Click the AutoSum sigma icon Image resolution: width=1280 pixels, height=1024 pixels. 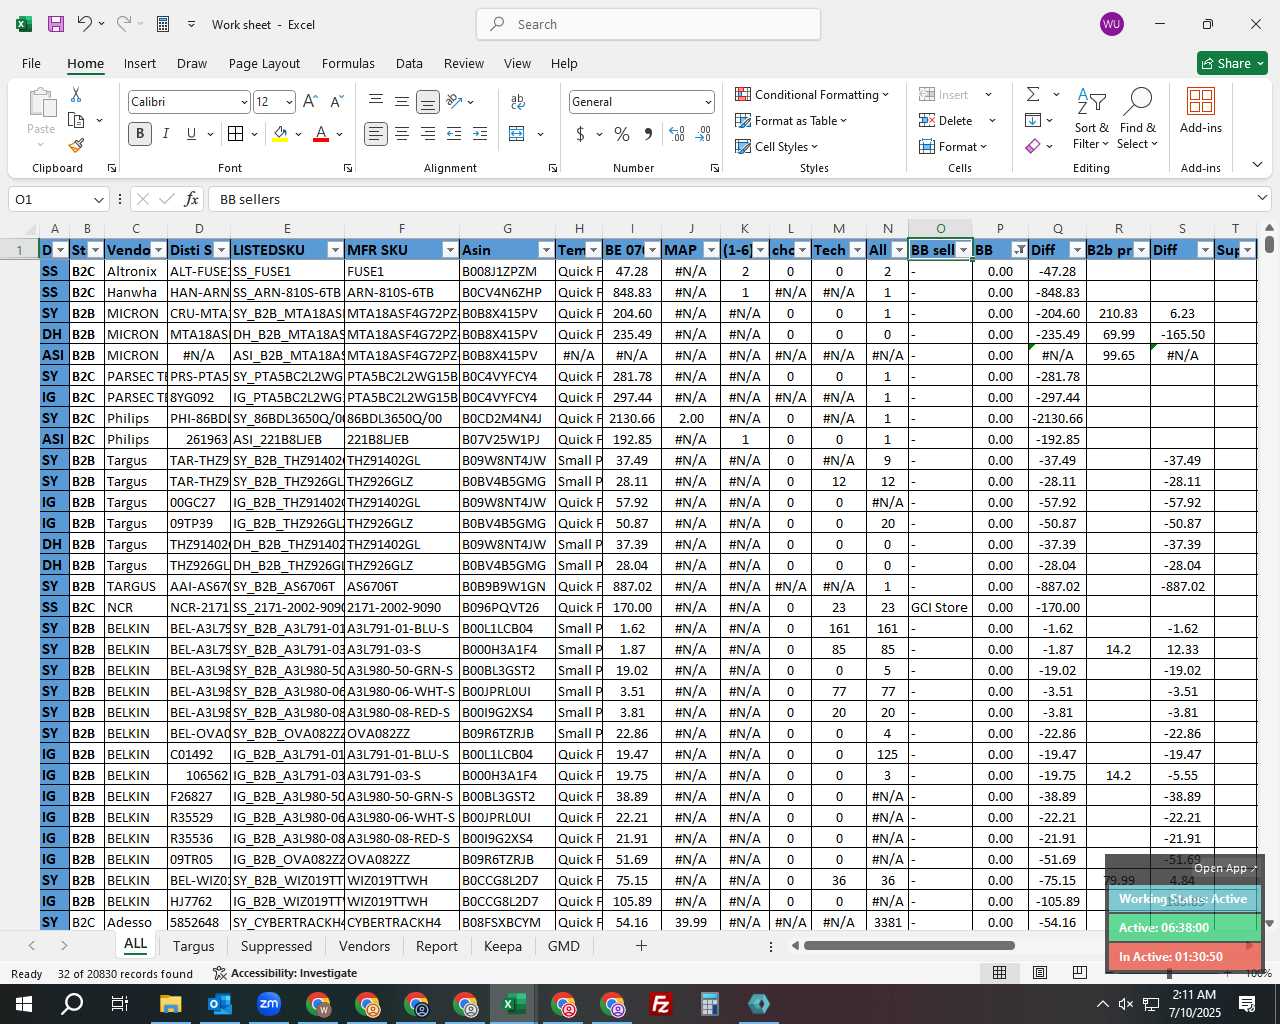tap(1033, 94)
